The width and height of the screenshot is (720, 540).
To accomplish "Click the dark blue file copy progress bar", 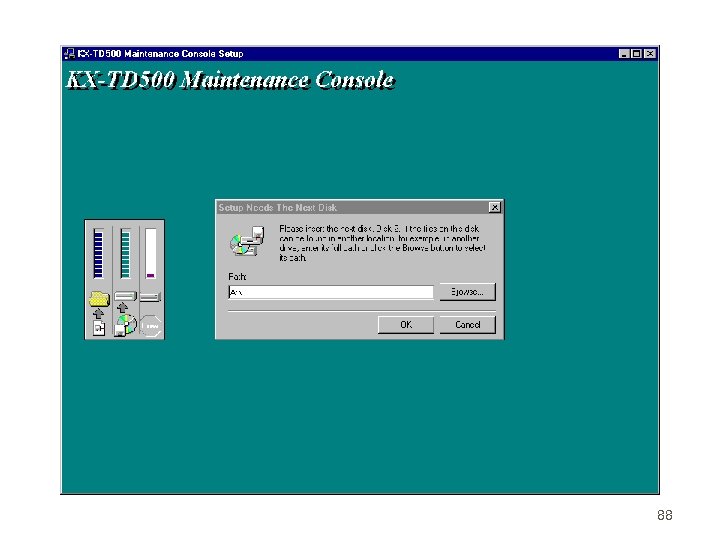I will (x=98, y=253).
